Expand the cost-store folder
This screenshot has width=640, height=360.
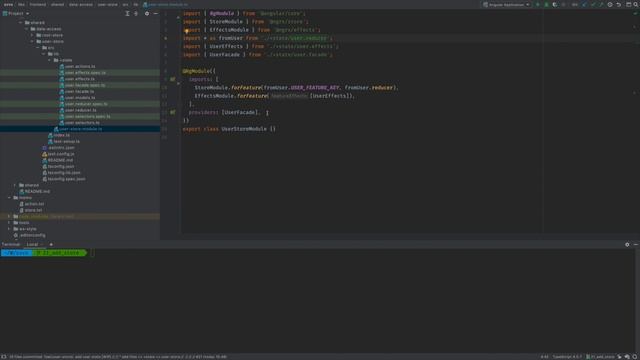pos(32,35)
